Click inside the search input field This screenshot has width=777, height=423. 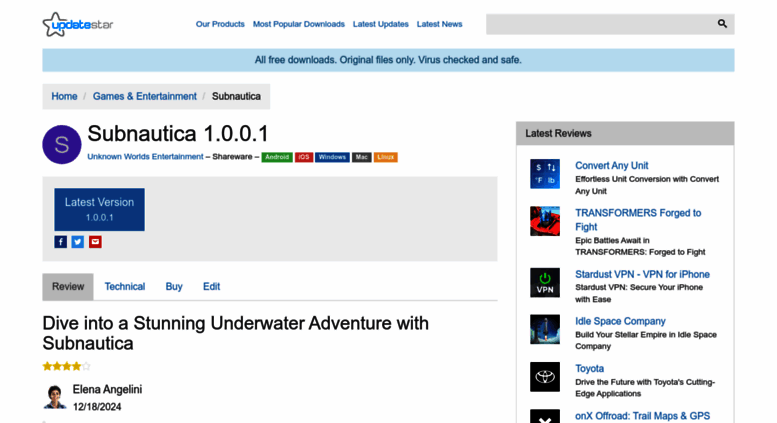tap(601, 24)
